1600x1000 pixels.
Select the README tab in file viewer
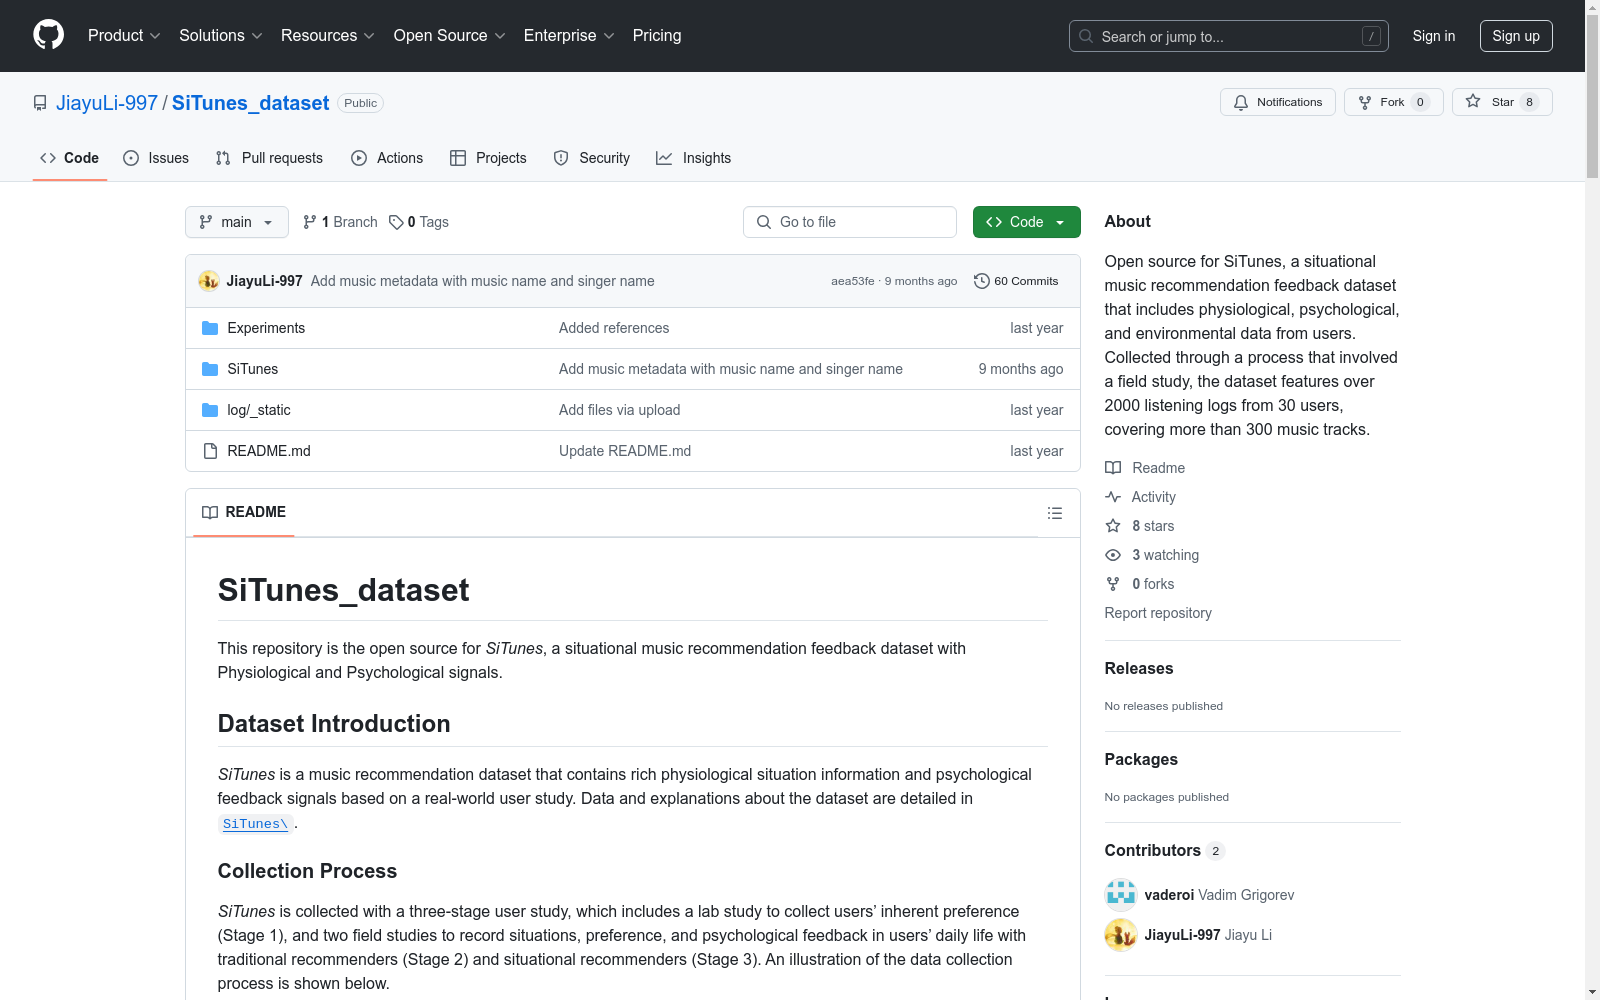tap(244, 512)
